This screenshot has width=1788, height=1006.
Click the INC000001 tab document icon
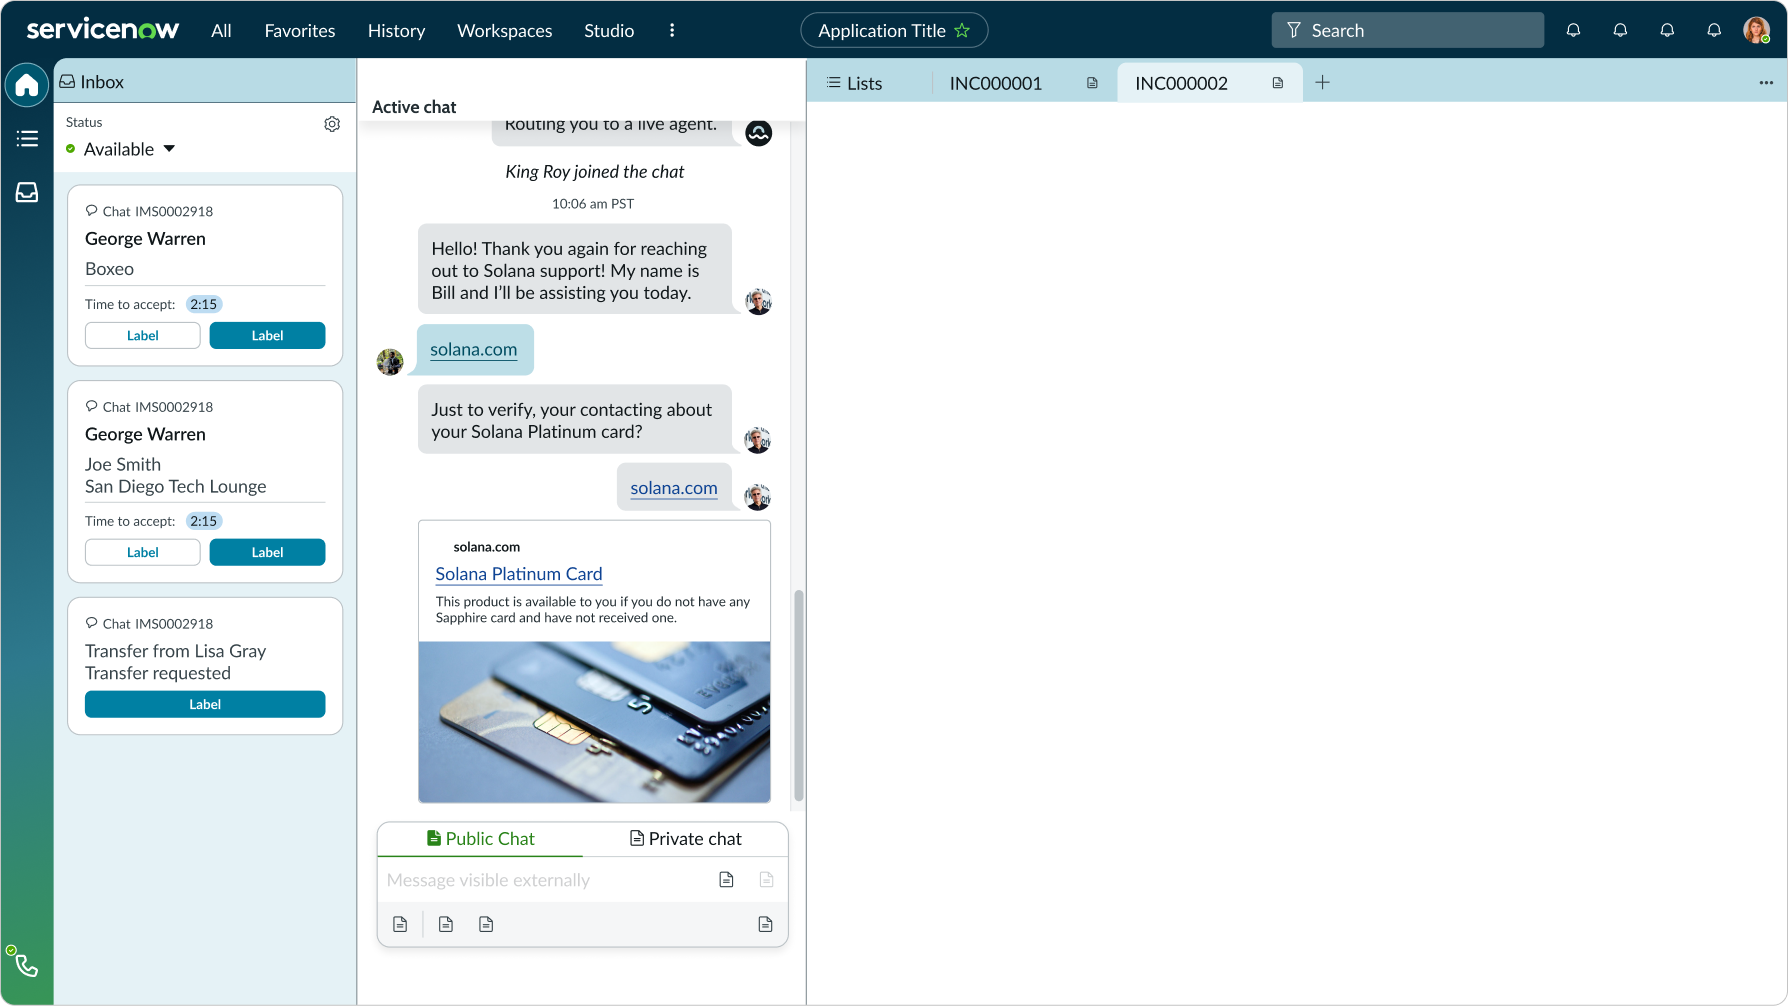pos(1092,83)
